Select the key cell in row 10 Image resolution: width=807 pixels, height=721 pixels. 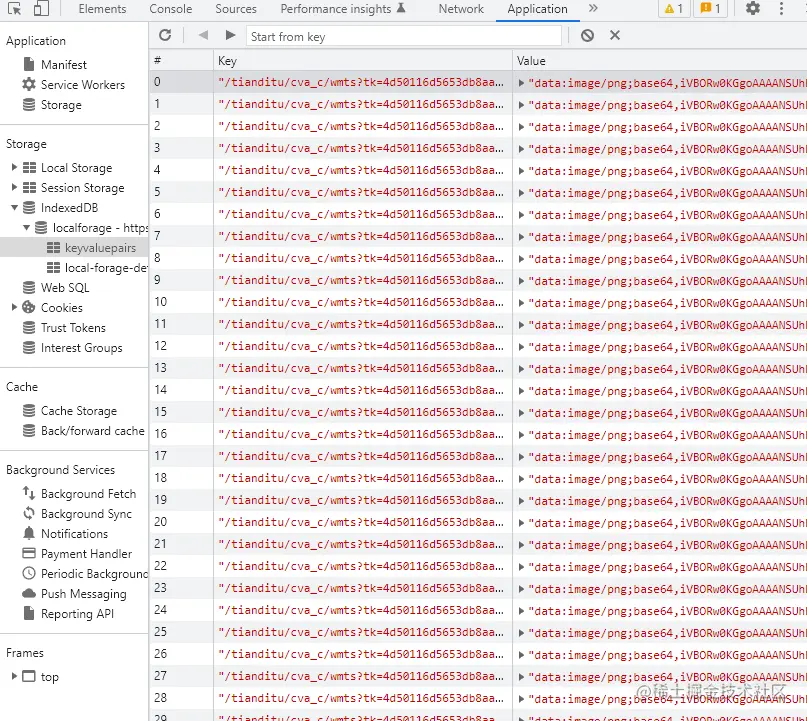363,302
